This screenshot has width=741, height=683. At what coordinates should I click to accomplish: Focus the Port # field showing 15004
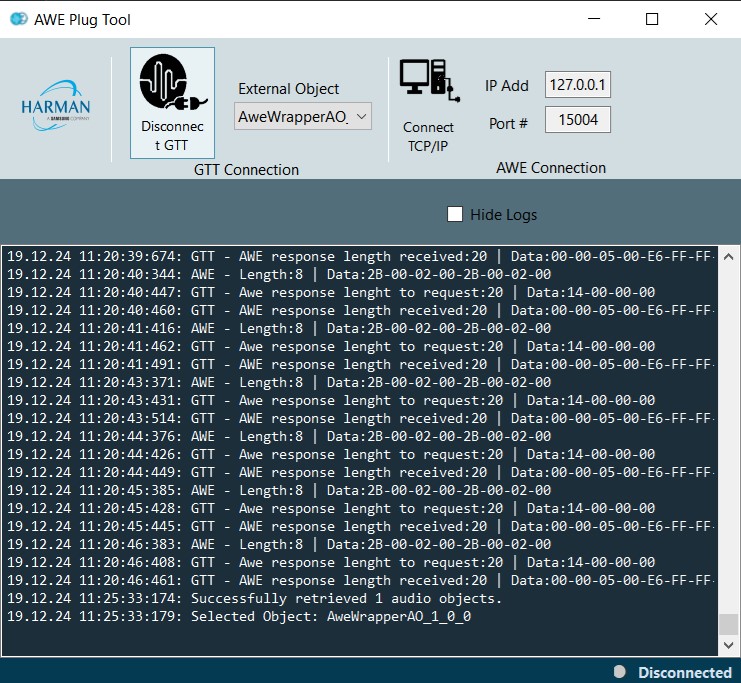[x=578, y=120]
